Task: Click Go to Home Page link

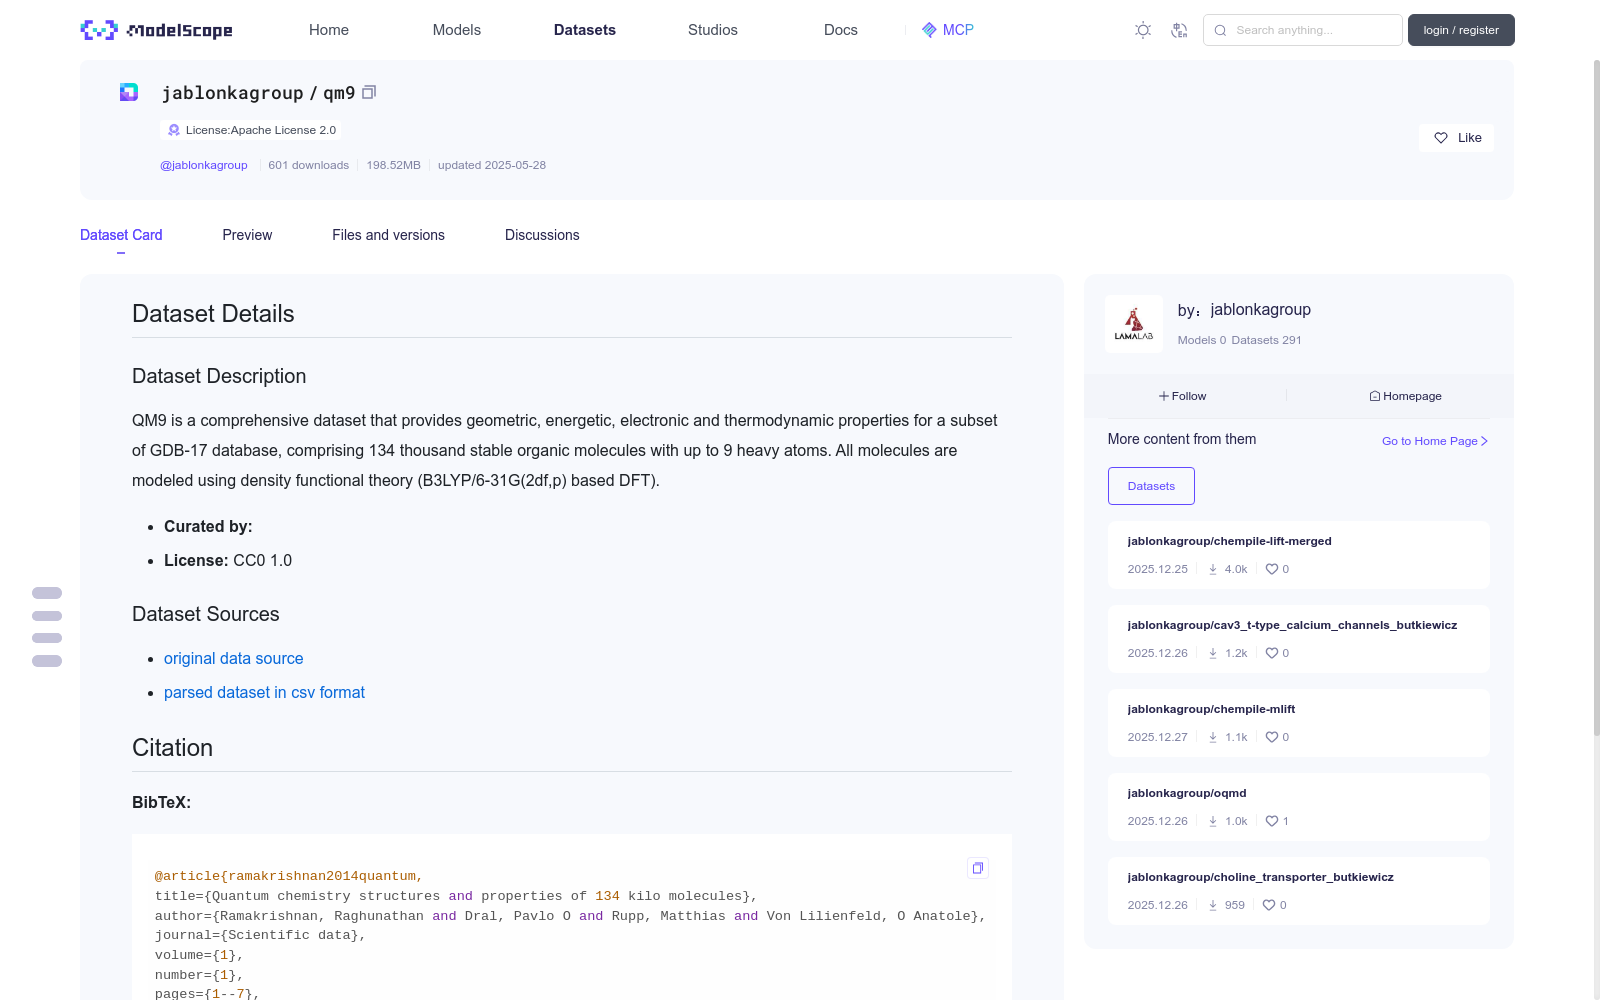Action: click(1435, 441)
